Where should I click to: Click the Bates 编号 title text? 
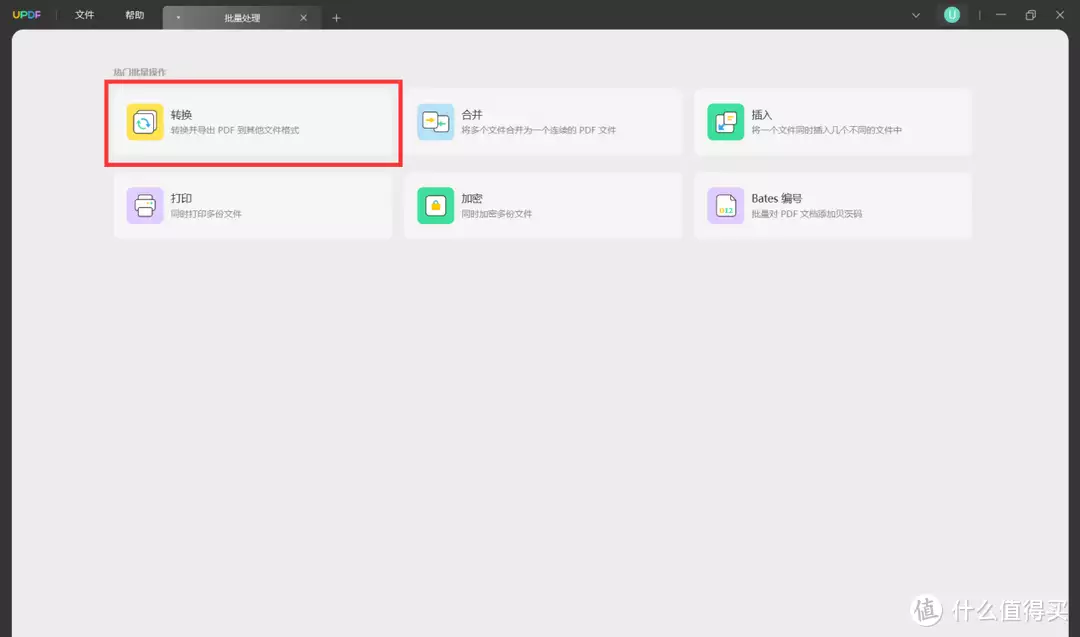pos(777,198)
